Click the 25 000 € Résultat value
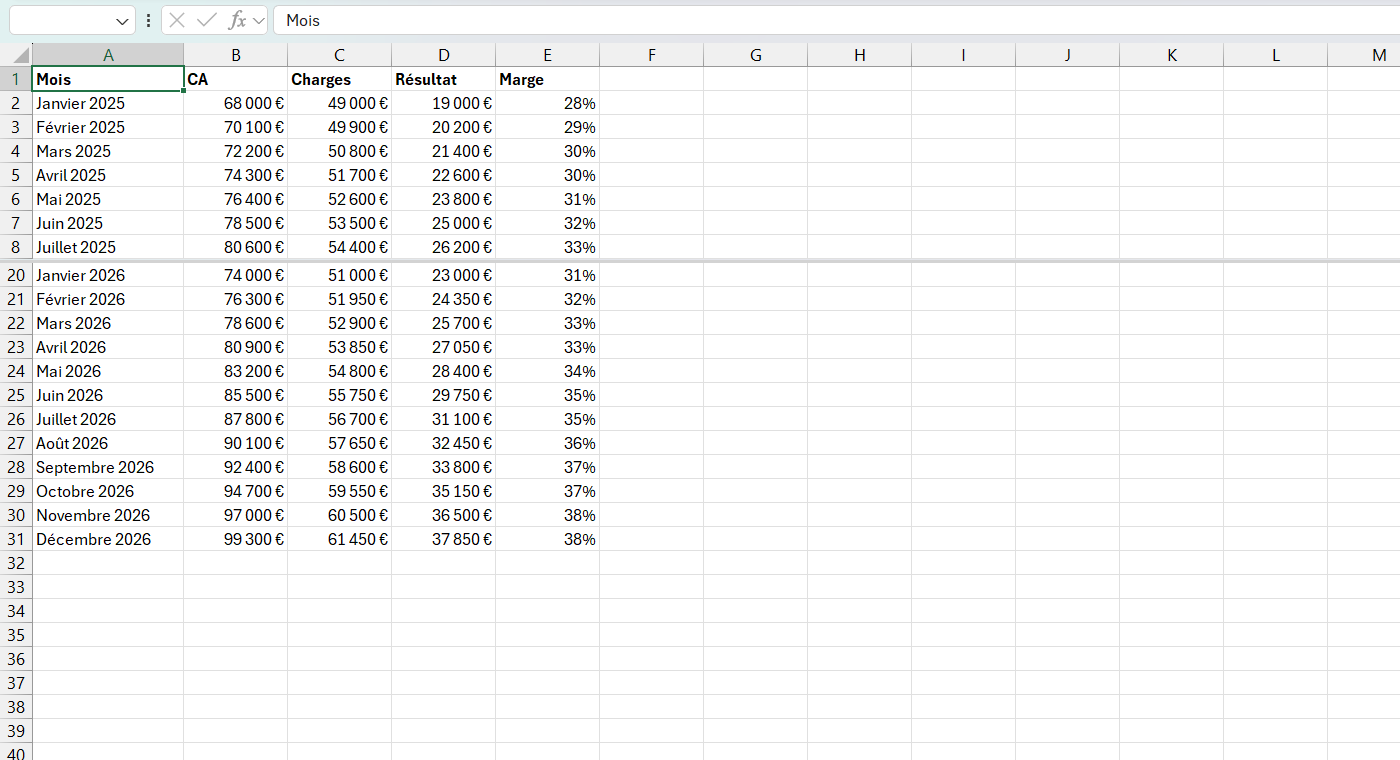The width and height of the screenshot is (1400, 760). (x=444, y=223)
